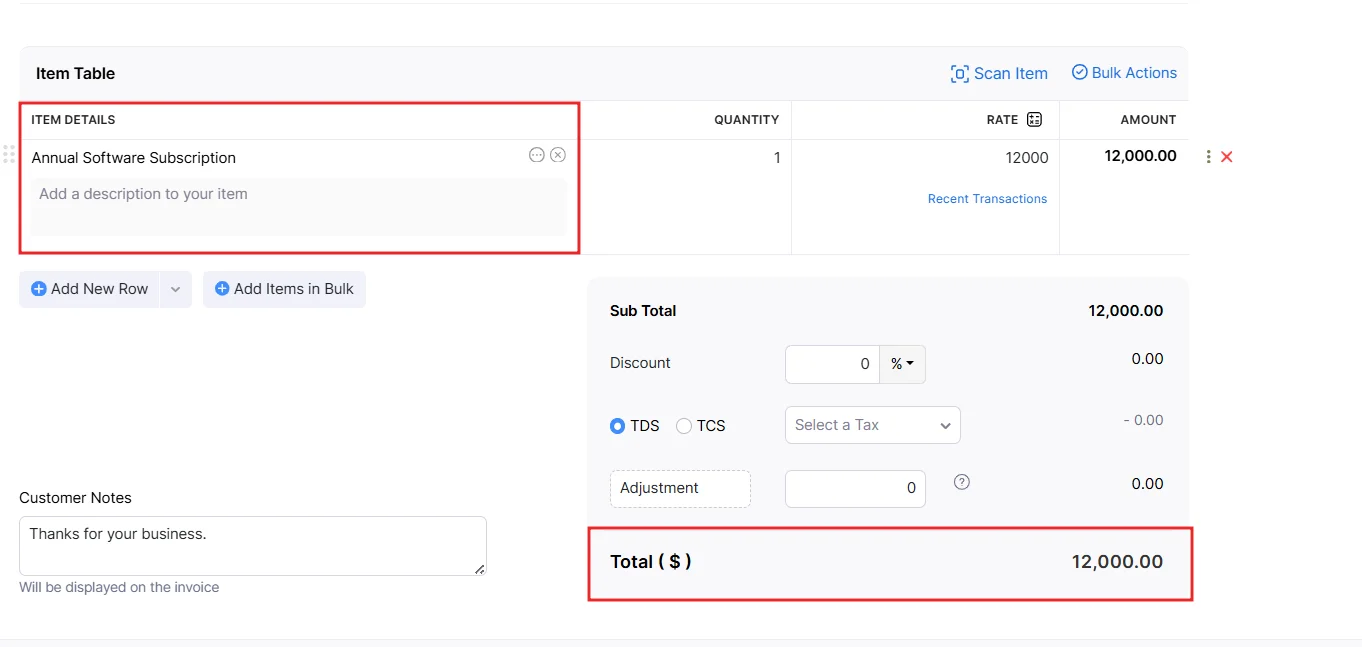Grab the row drag handle dots
This screenshot has height=647, width=1362.
(x=9, y=154)
